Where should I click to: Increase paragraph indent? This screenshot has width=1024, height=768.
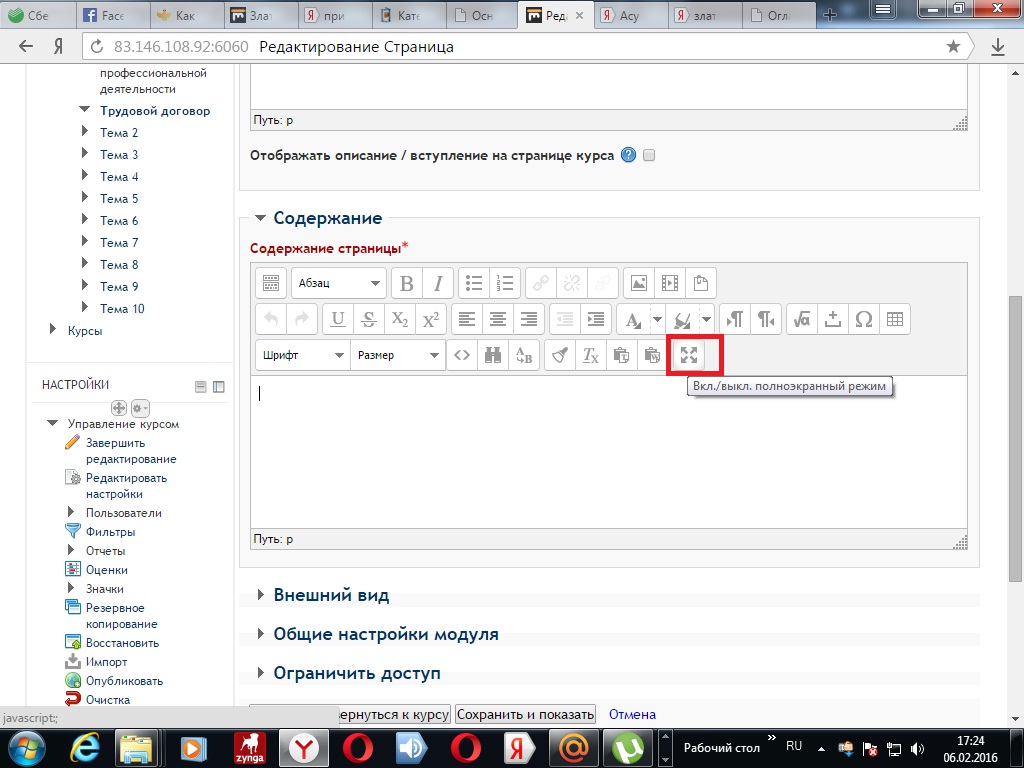click(596, 319)
